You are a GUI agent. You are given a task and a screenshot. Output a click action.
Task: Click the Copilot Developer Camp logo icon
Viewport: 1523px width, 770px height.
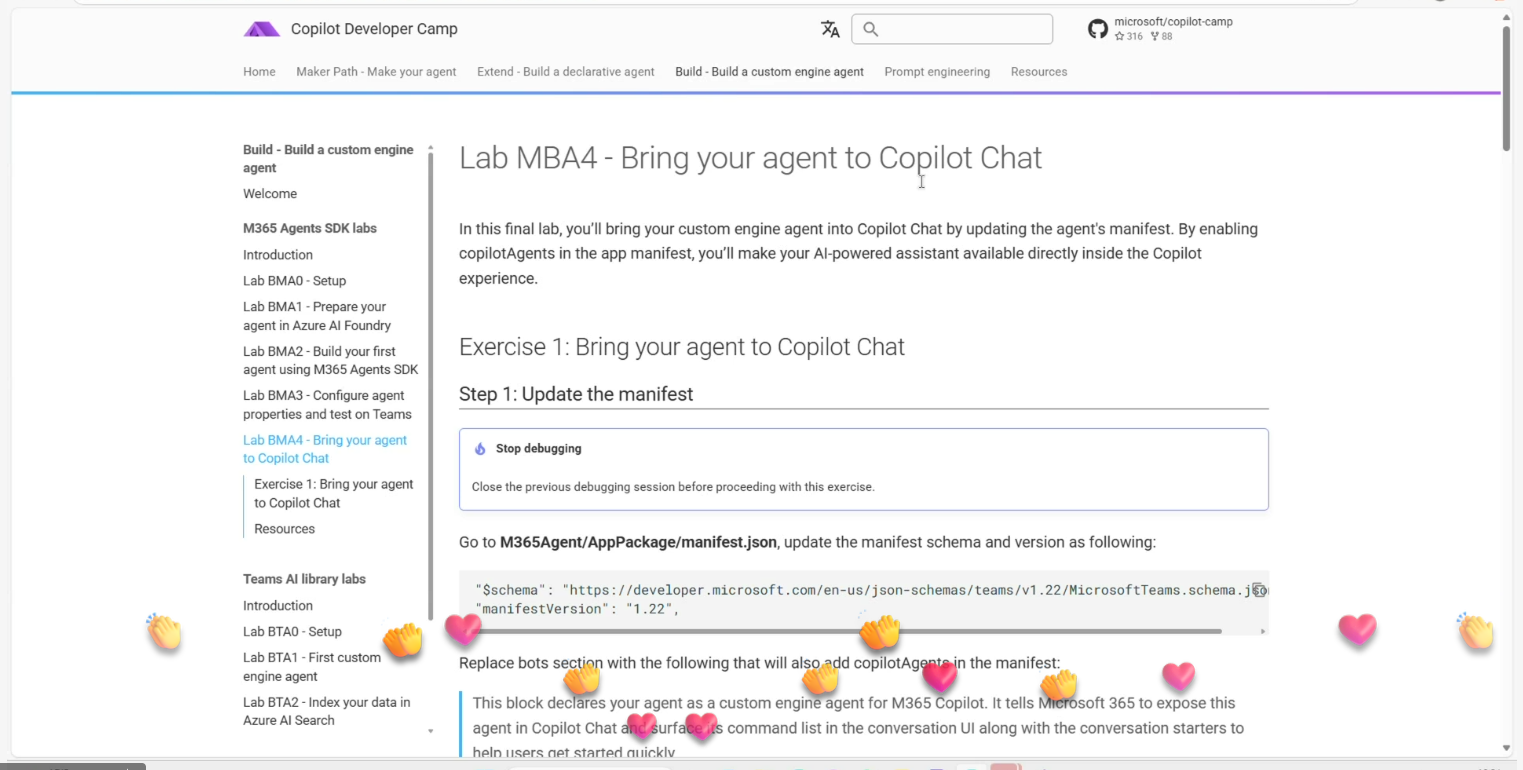[262, 29]
